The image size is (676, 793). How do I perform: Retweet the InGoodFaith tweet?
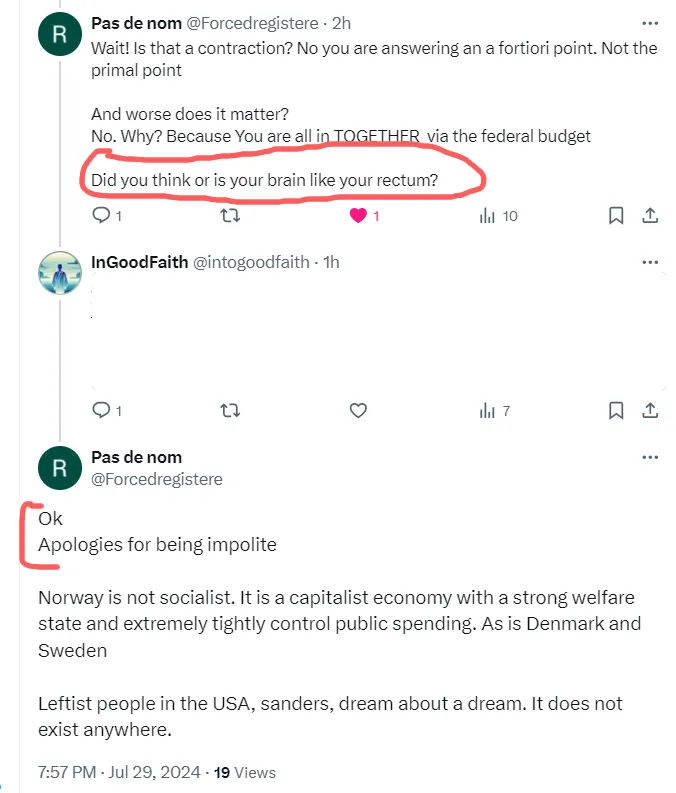coord(230,410)
